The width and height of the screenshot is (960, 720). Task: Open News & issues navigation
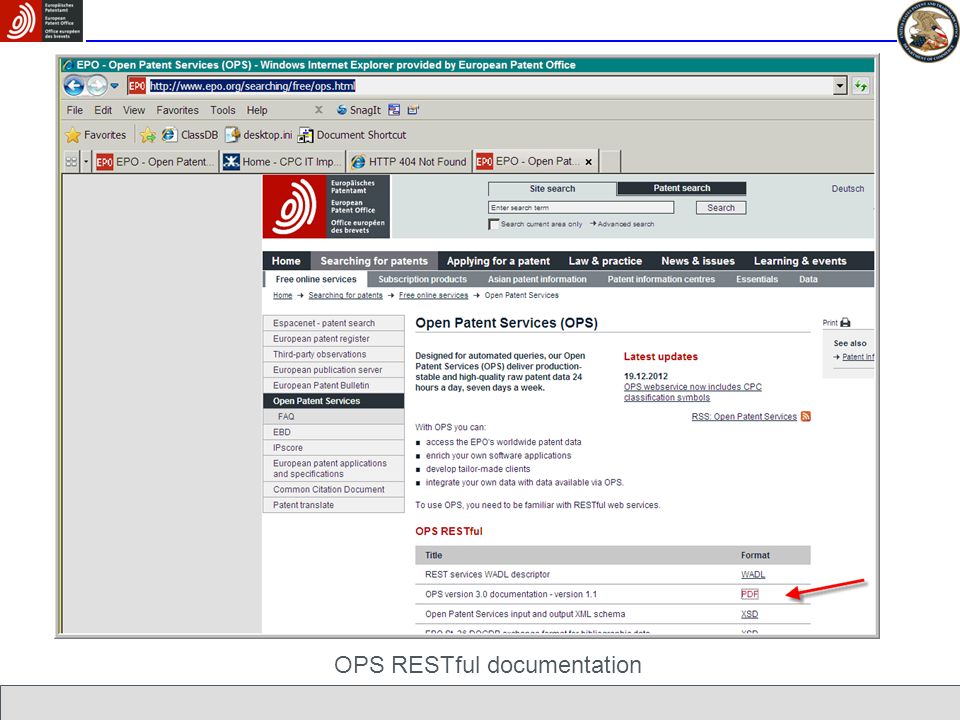click(698, 261)
